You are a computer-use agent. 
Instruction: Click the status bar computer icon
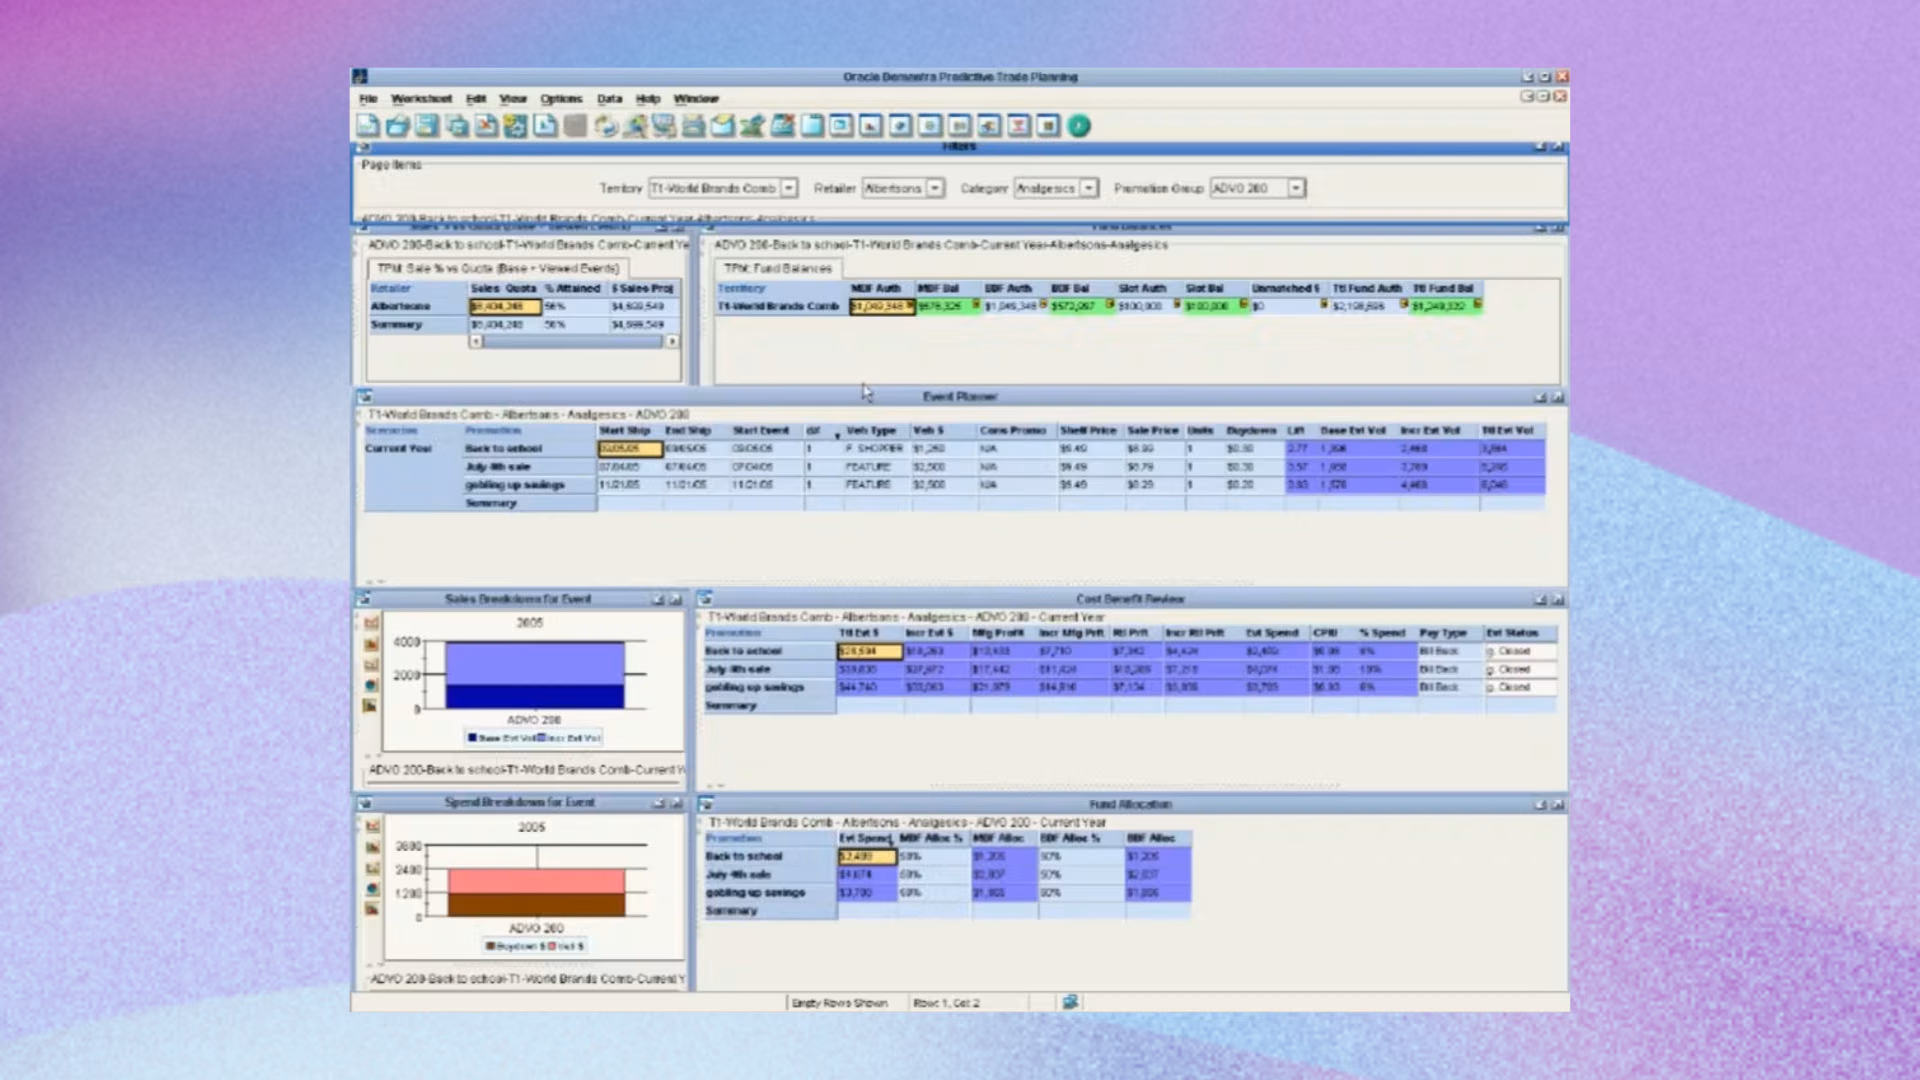click(1070, 1002)
